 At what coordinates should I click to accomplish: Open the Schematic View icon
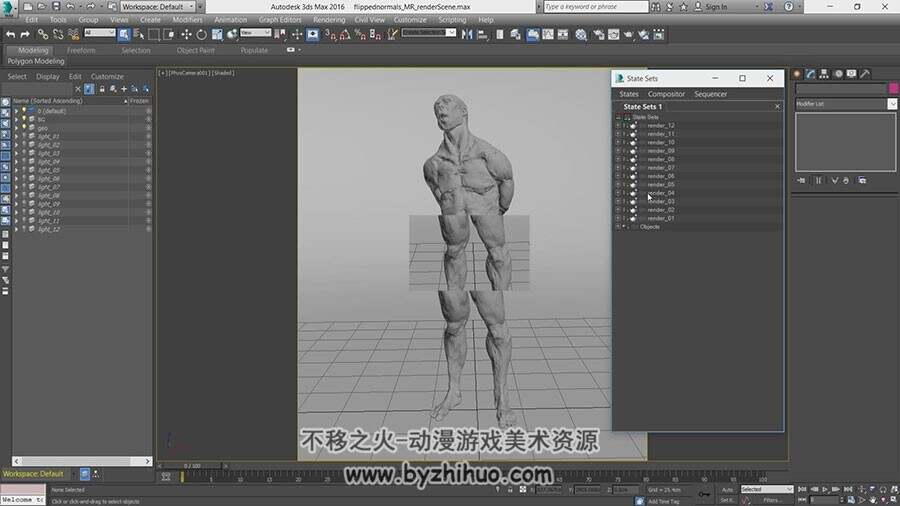[x=563, y=34]
